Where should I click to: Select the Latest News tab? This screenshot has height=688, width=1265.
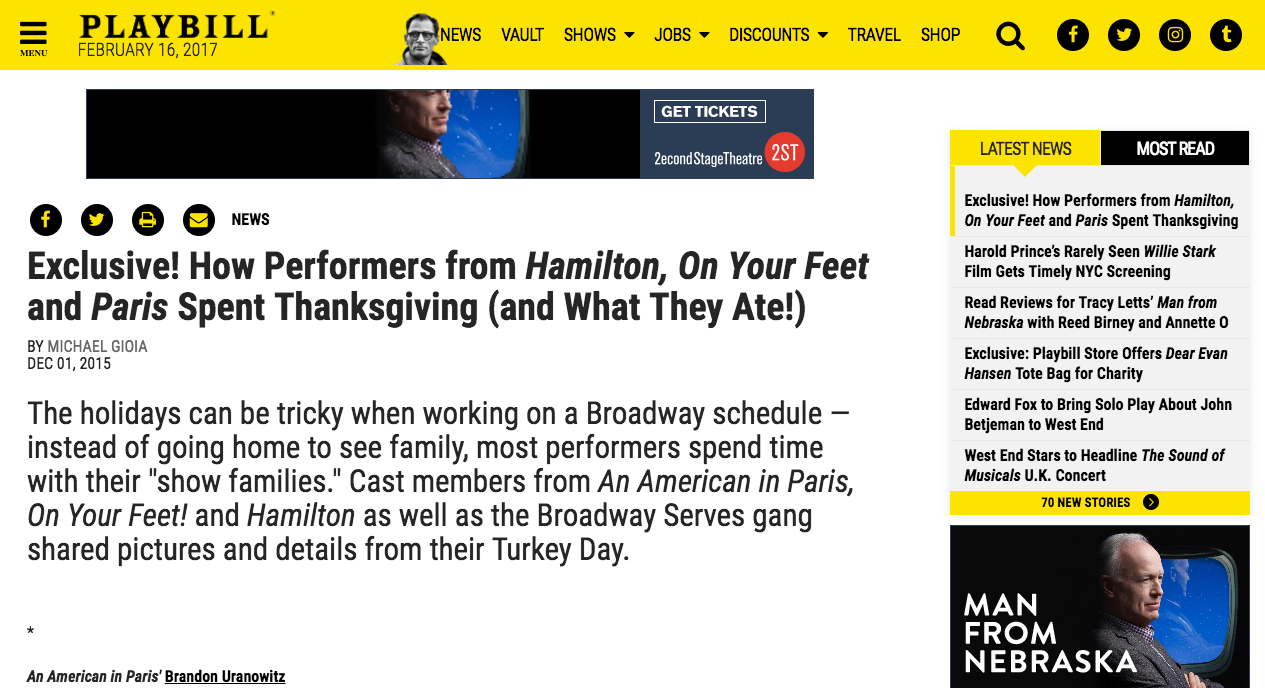(x=1025, y=148)
